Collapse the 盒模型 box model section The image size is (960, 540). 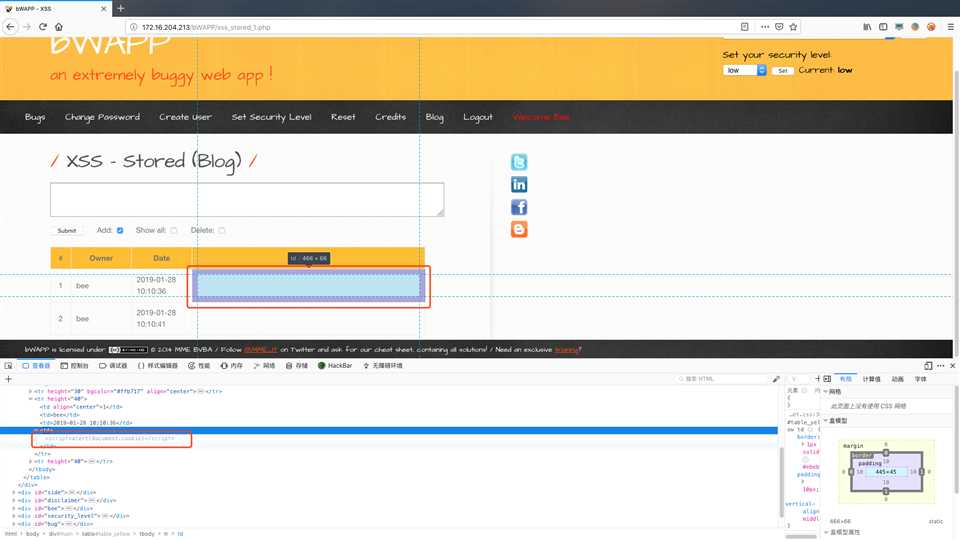click(825, 421)
